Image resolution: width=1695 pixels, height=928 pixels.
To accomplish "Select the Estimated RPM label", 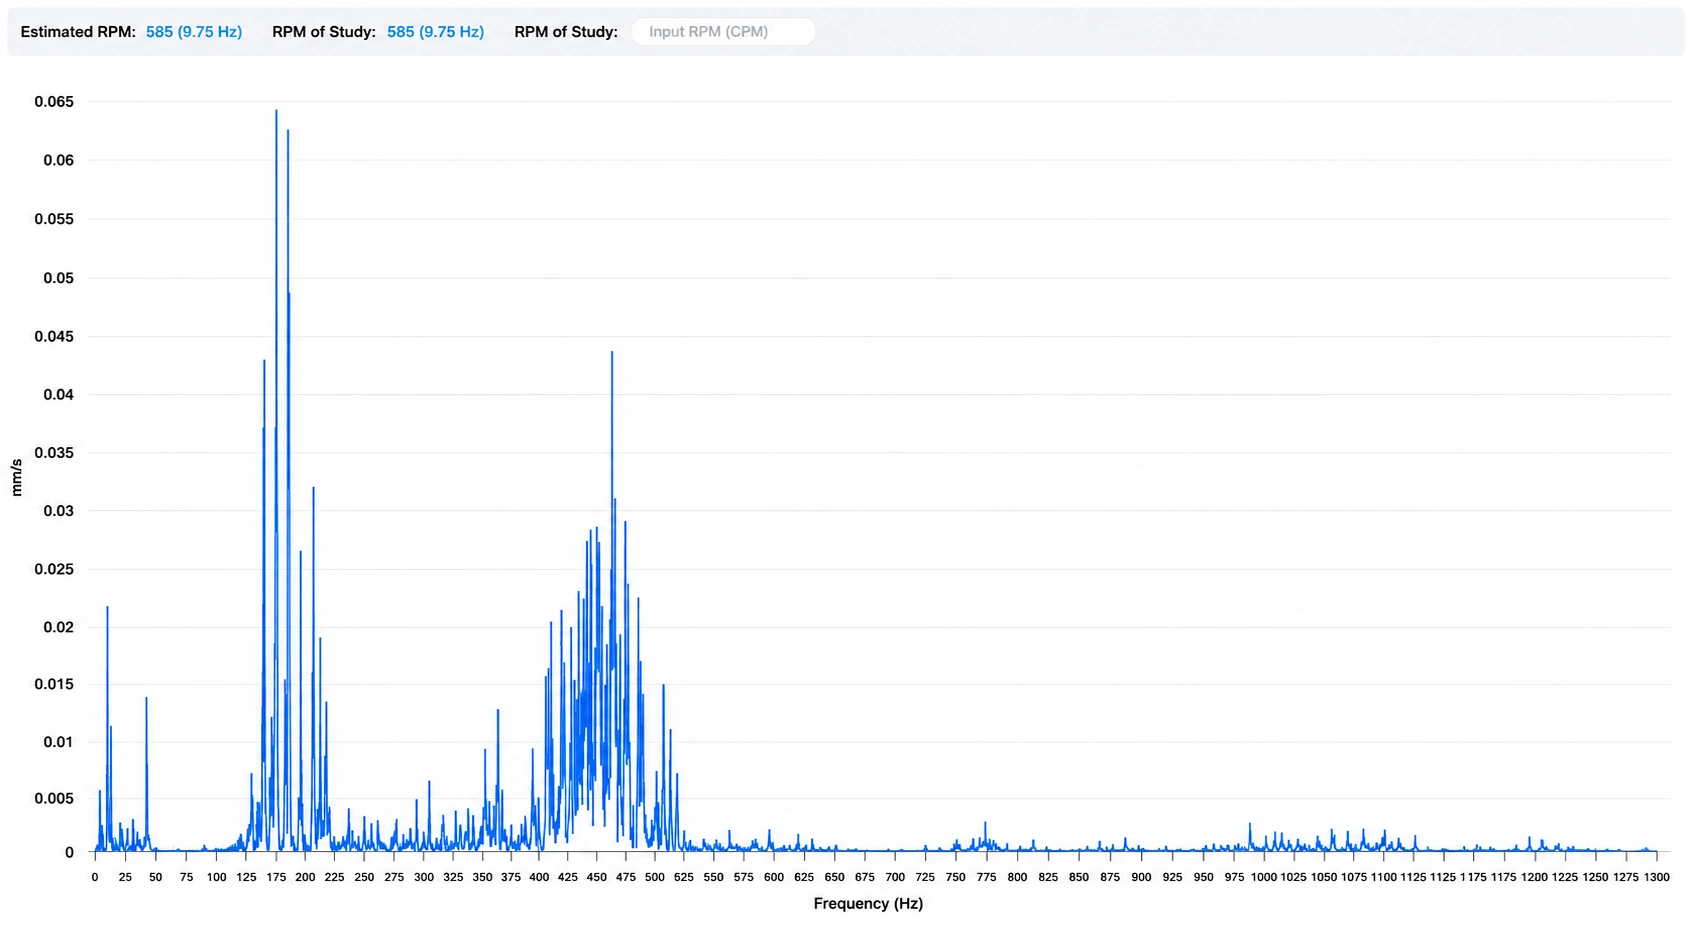I will pos(78,32).
